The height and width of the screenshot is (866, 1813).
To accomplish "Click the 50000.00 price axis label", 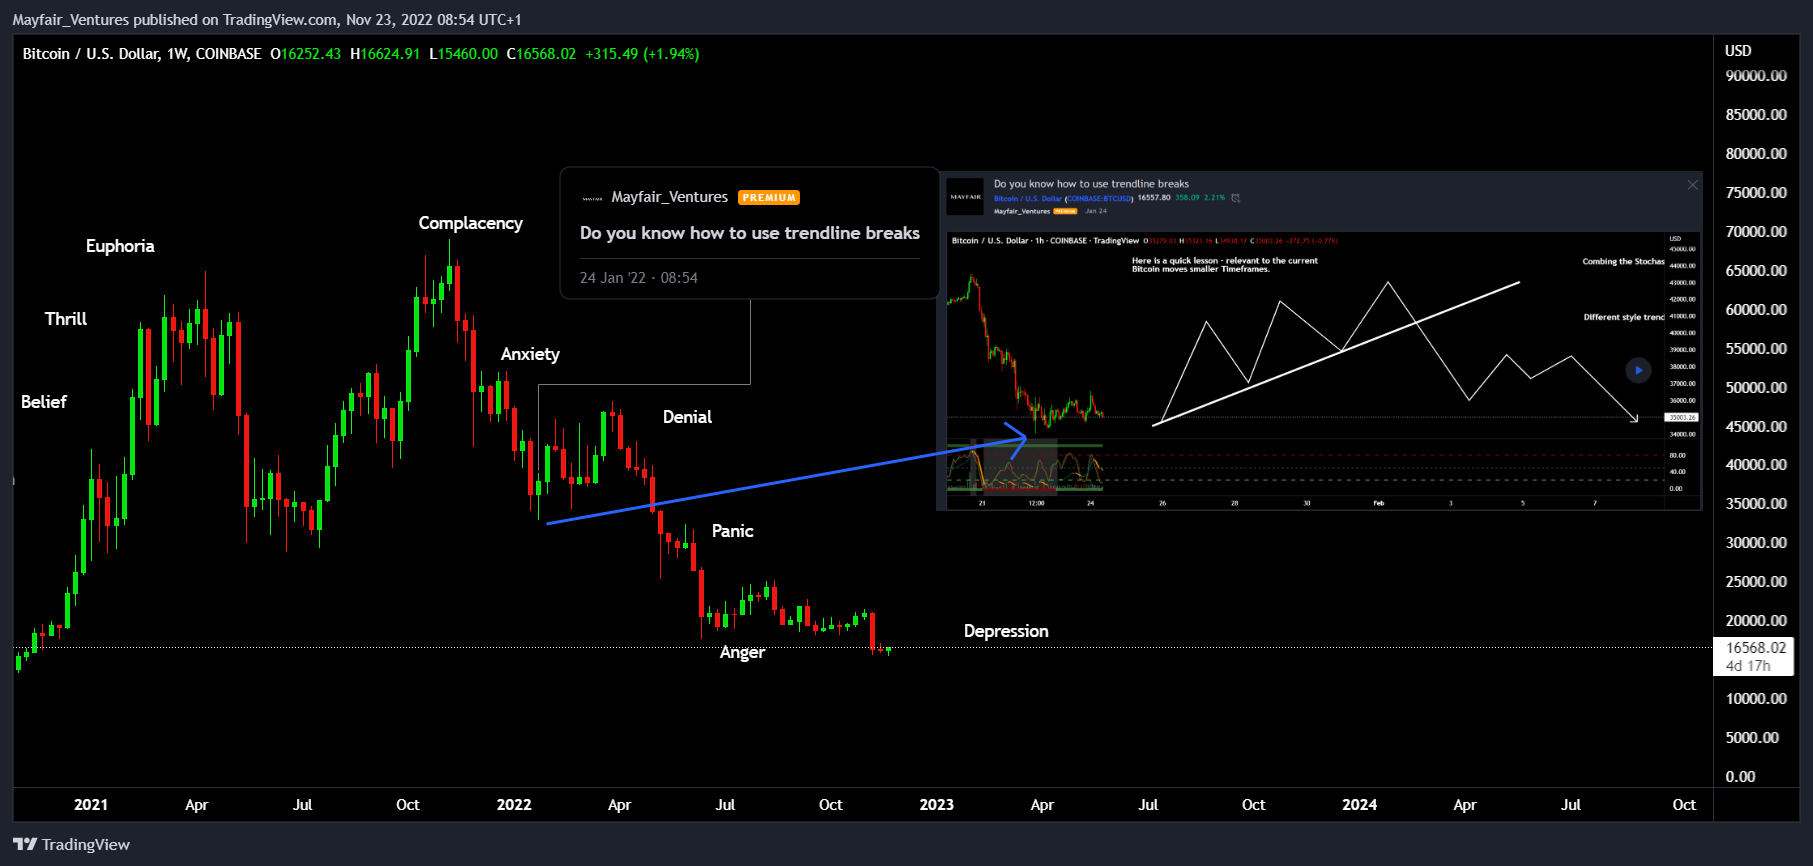I will [x=1756, y=388].
